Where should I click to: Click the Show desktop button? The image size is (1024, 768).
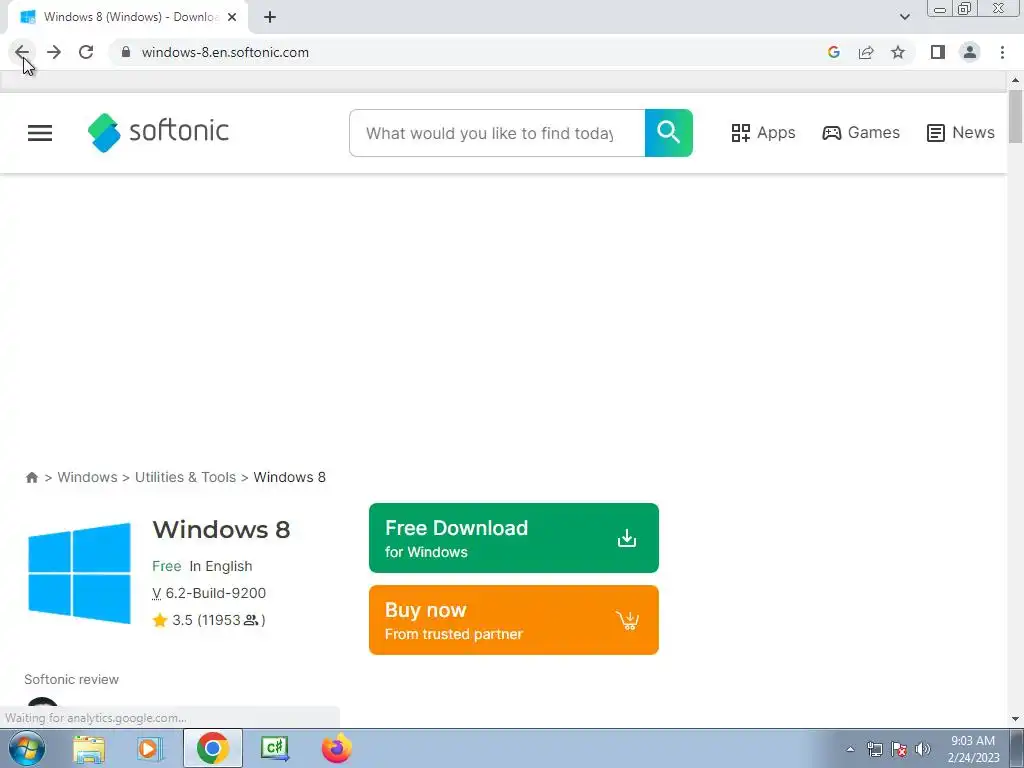1017,748
